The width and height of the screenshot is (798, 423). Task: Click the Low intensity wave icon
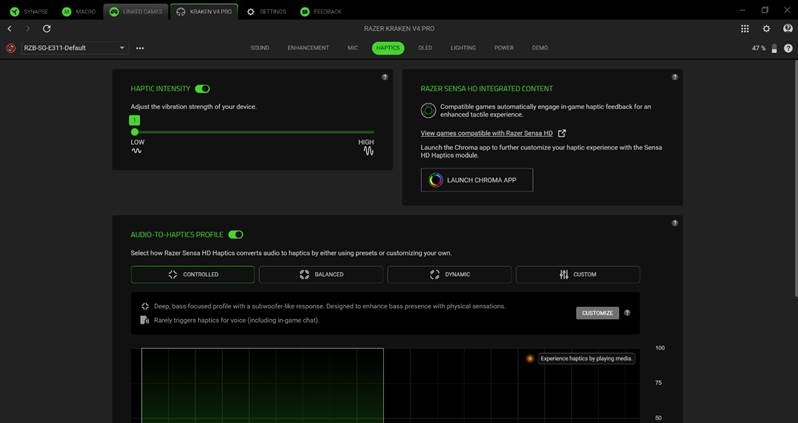tap(136, 151)
